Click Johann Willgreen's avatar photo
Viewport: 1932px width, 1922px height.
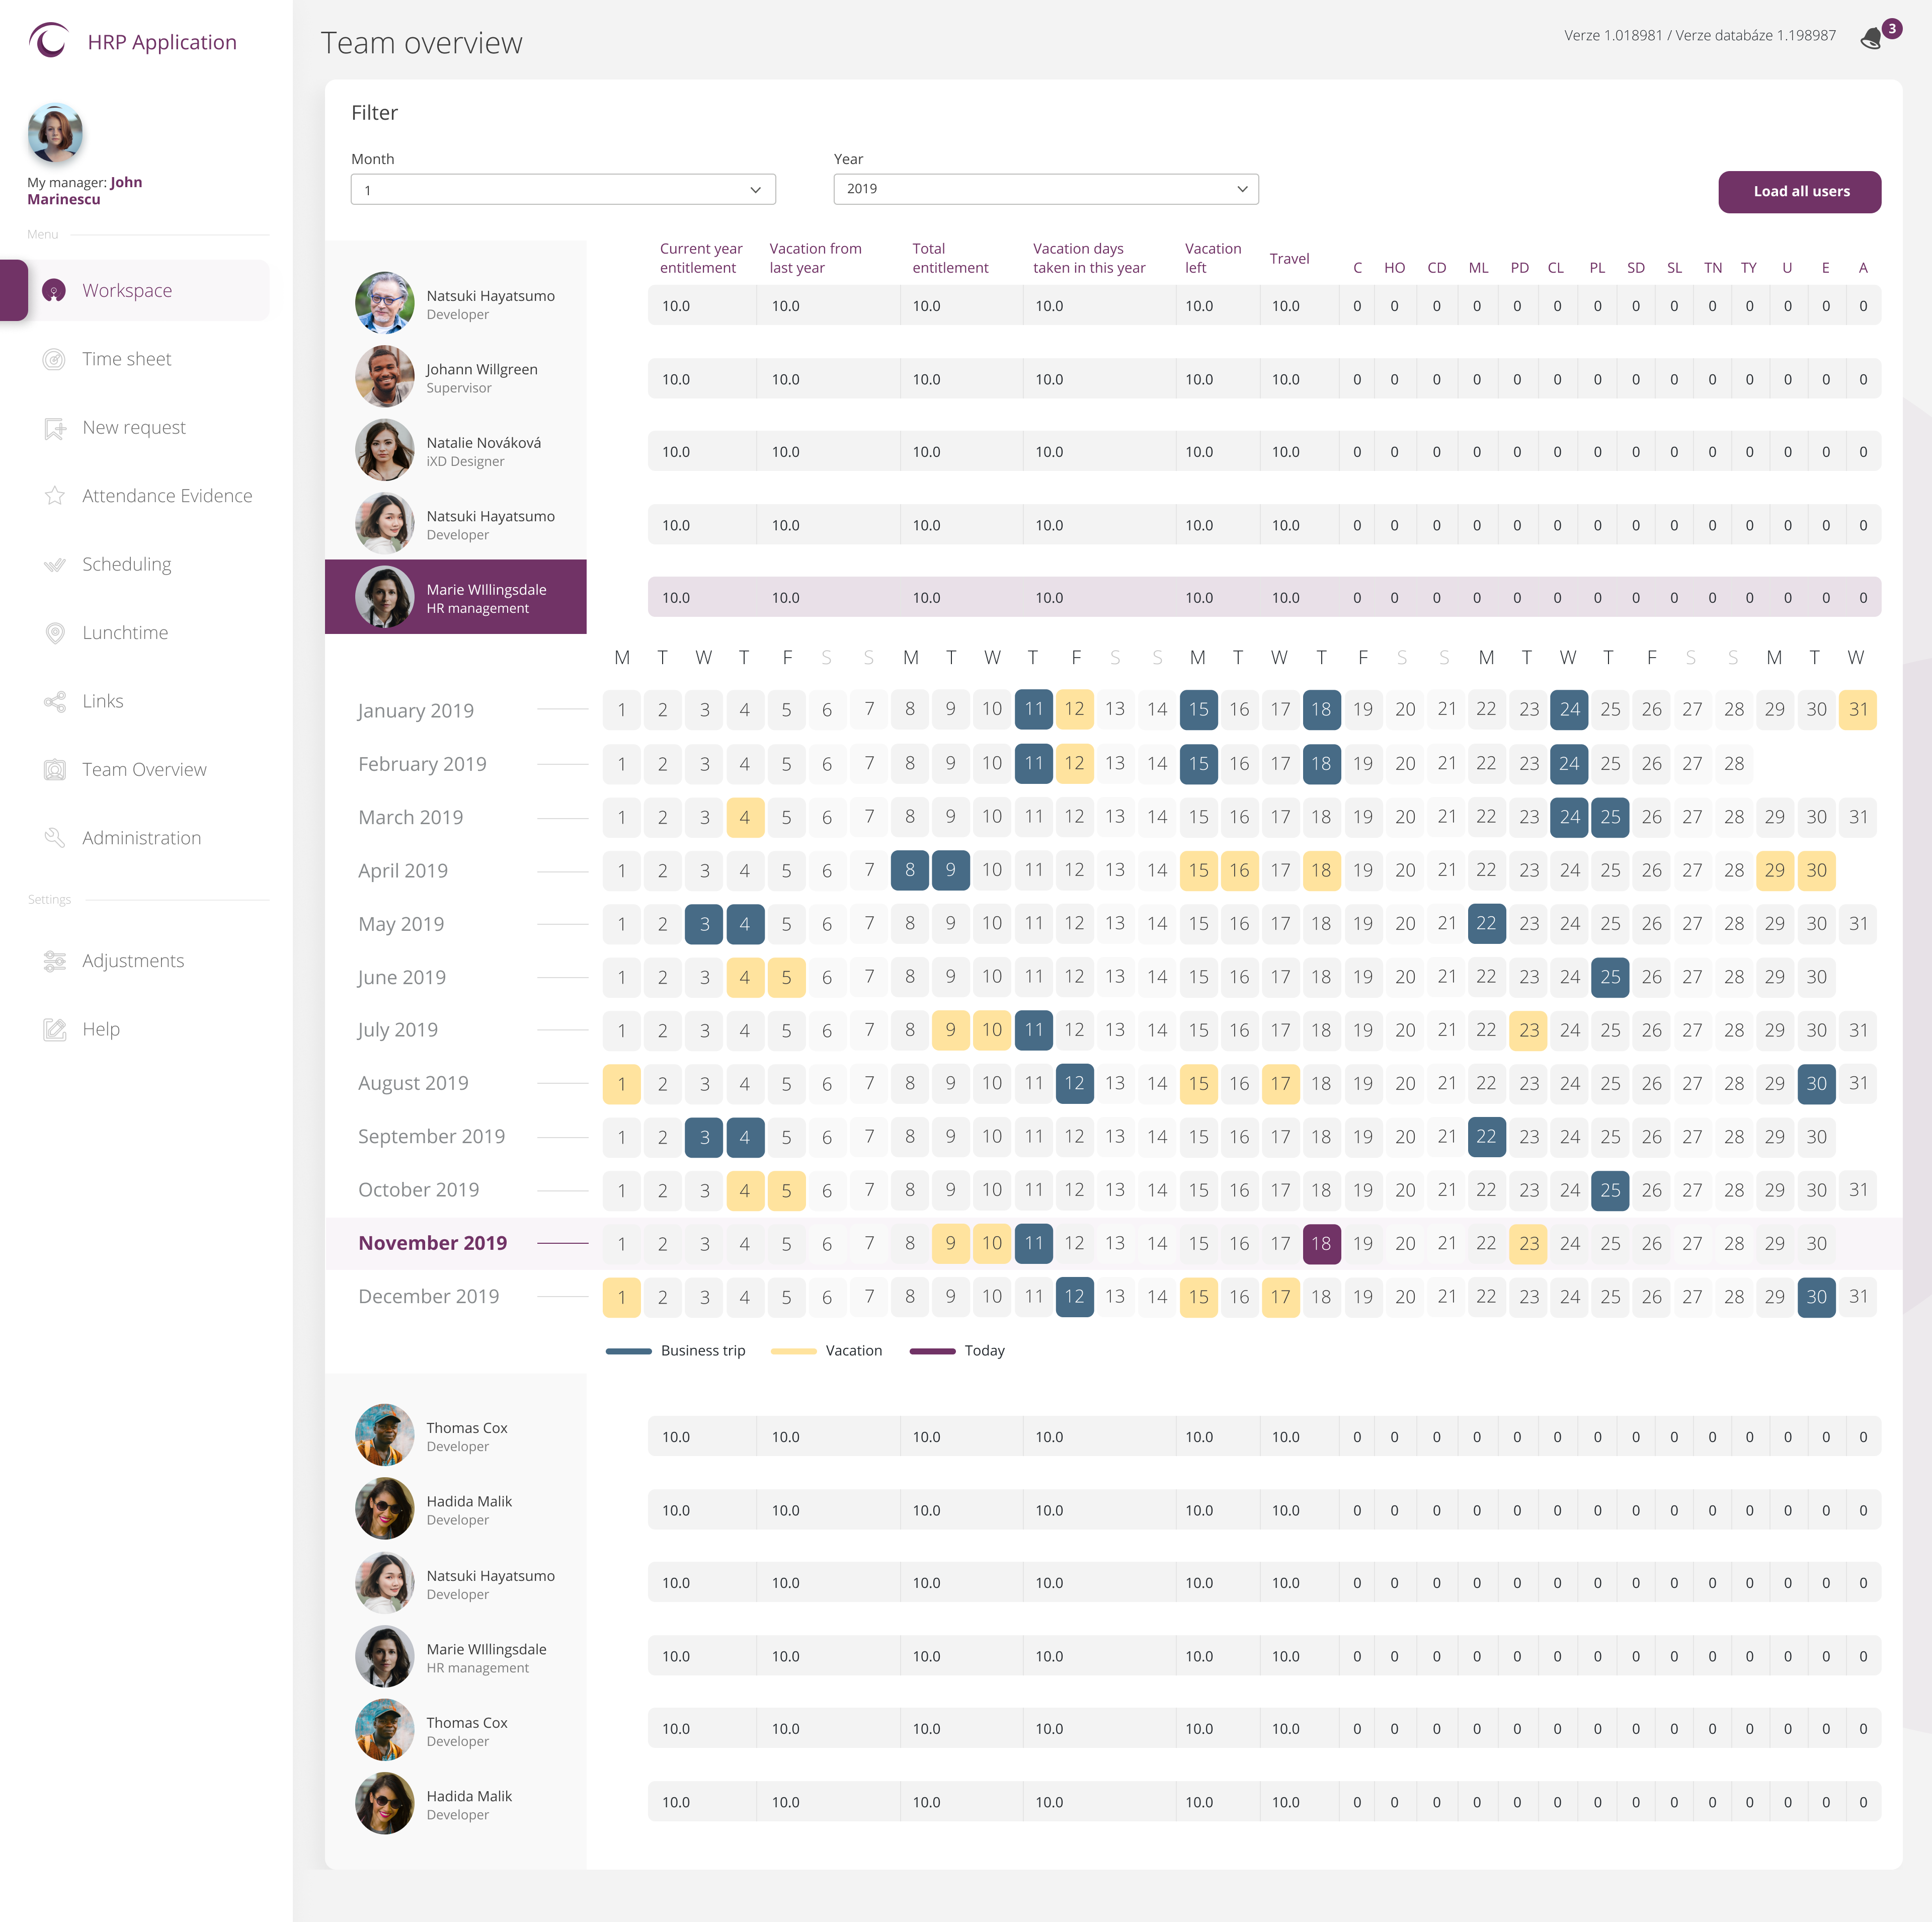(x=384, y=376)
